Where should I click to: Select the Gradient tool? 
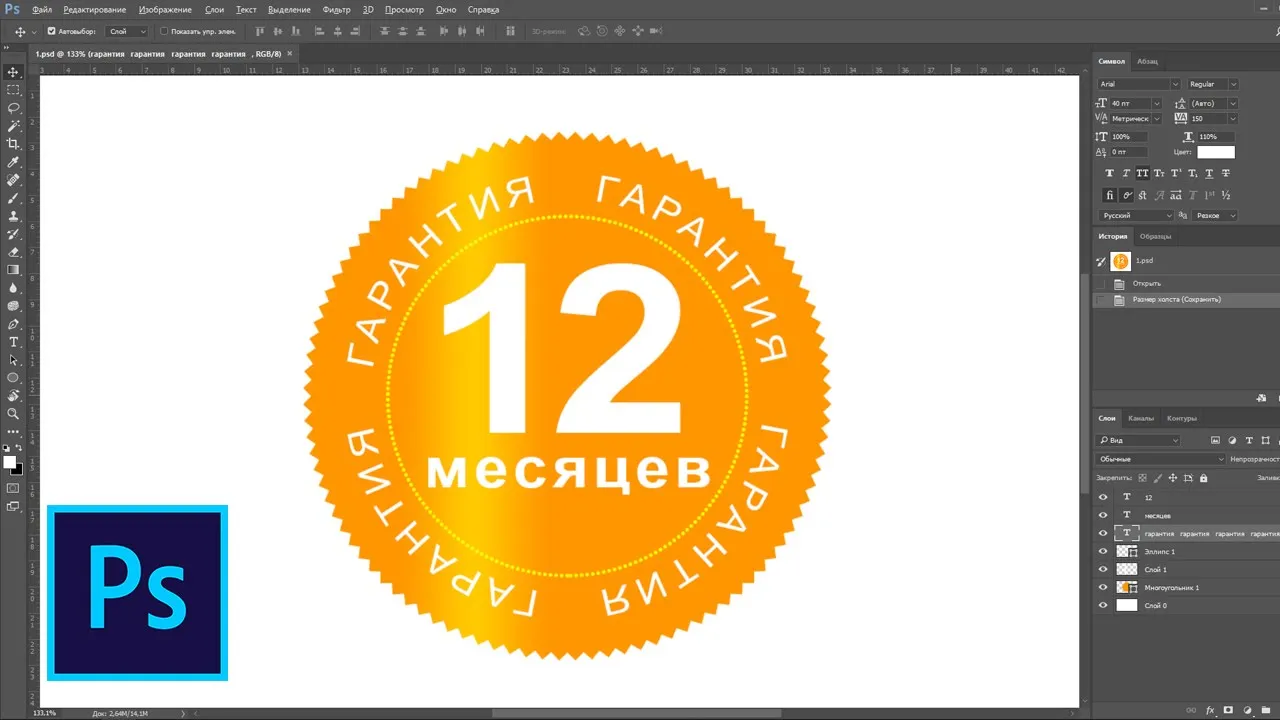[x=13, y=270]
